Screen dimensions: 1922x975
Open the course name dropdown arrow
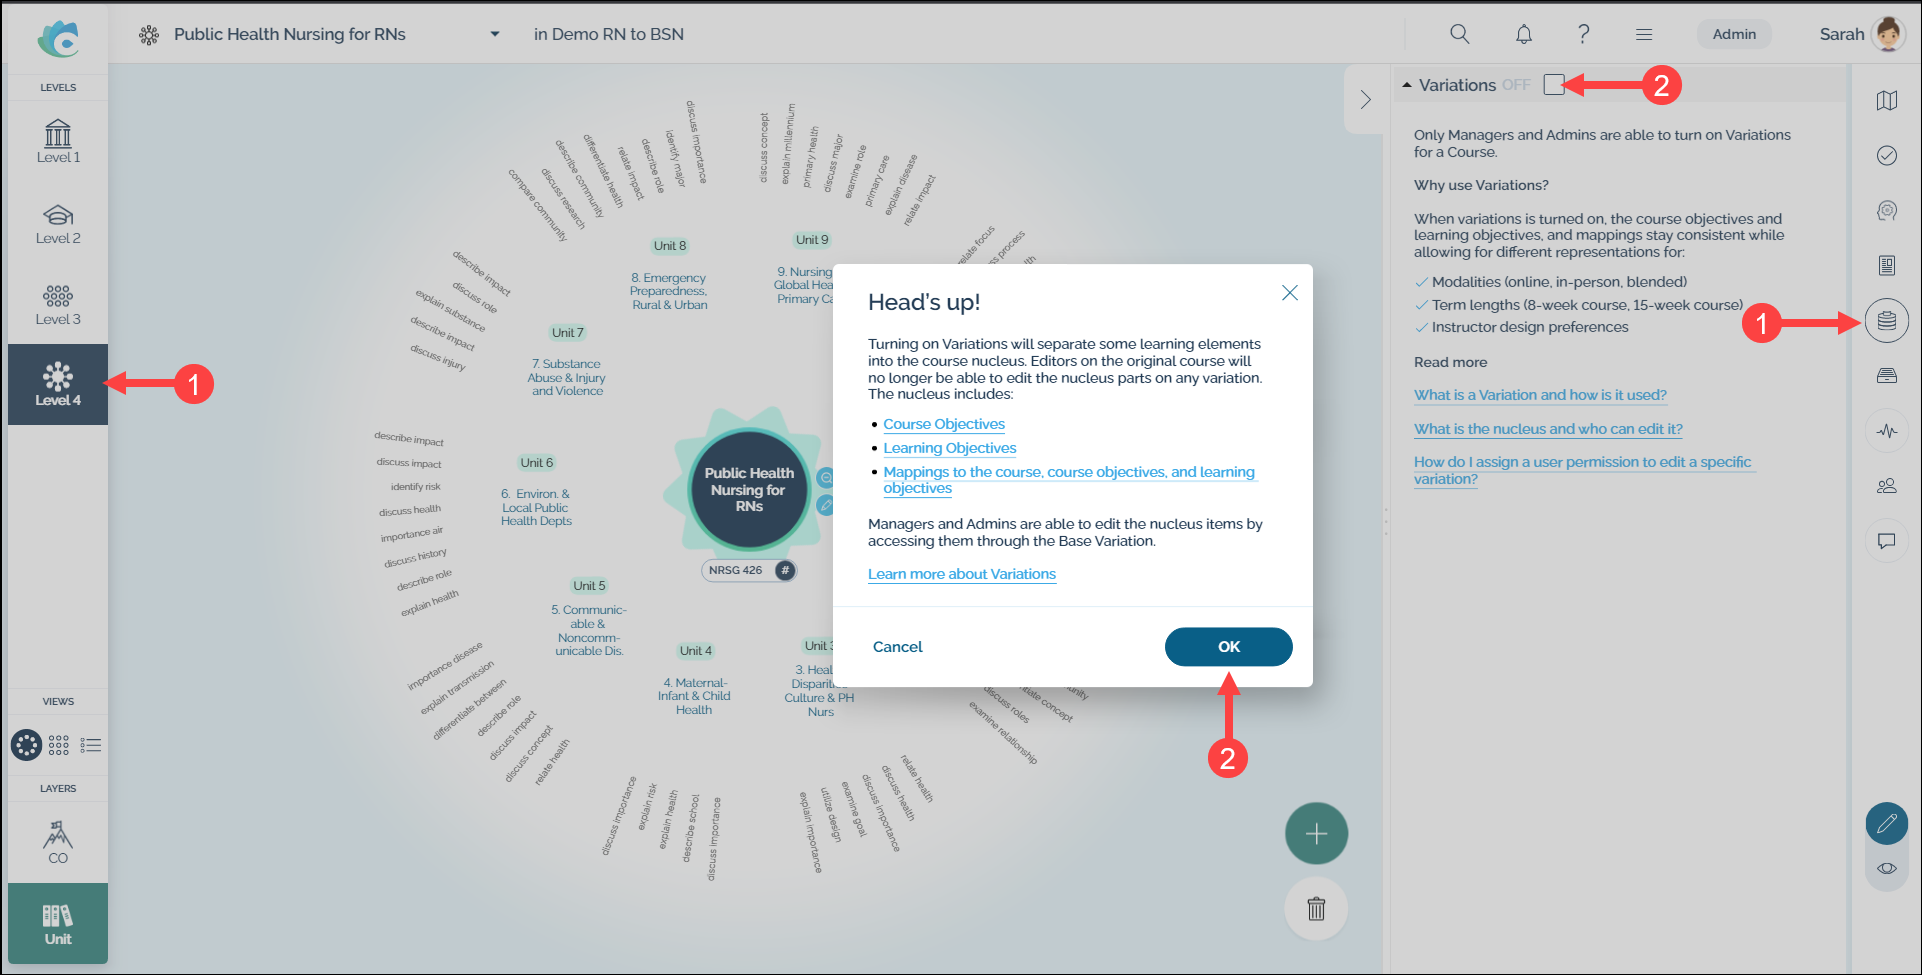point(494,34)
